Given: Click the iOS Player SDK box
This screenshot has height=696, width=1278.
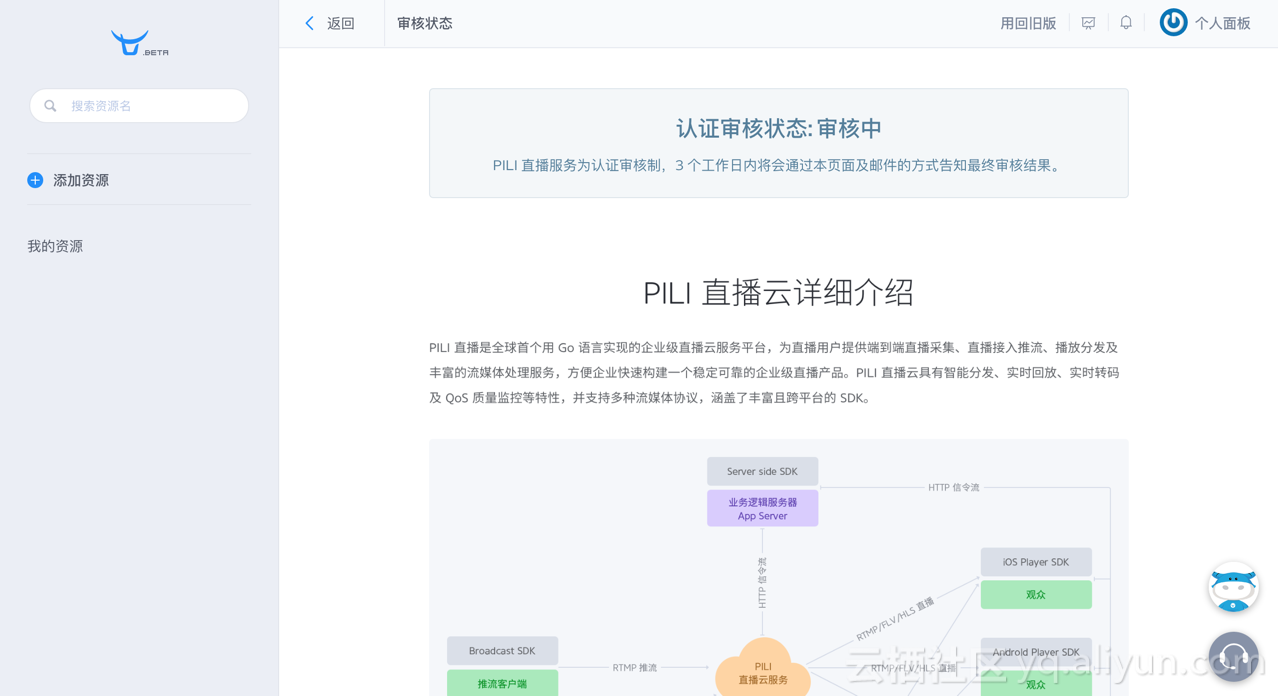Looking at the screenshot, I should [x=1036, y=562].
